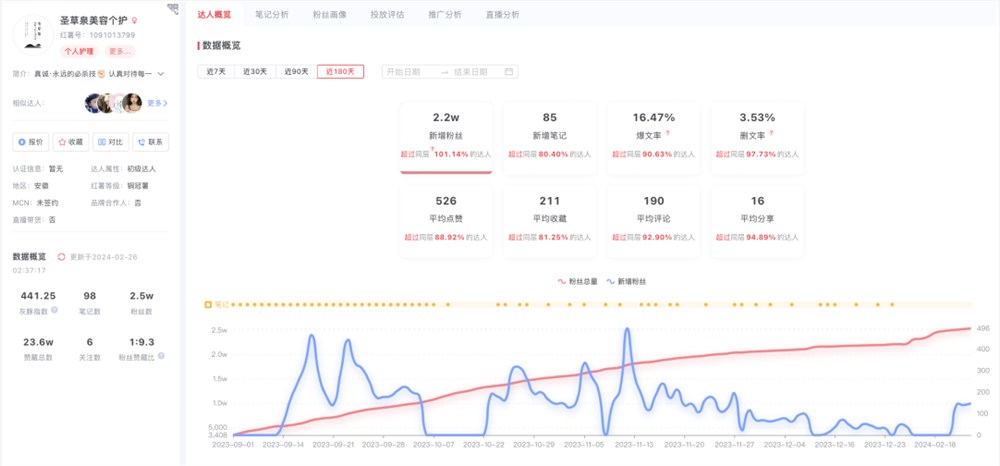Click the 联系 contact button
1000x466 pixels.
coord(151,142)
